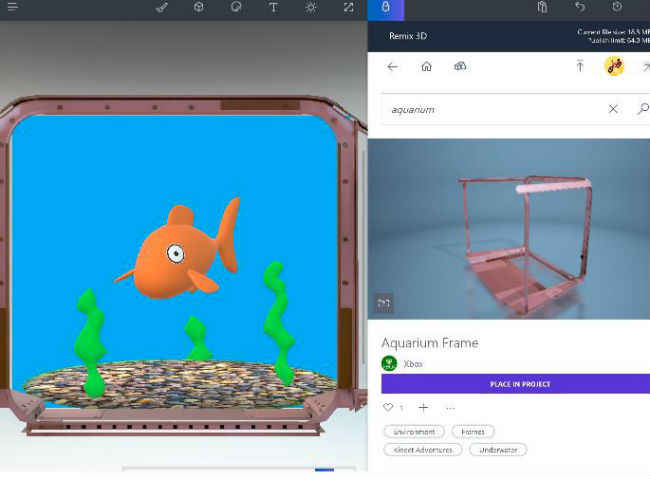Go back in Remix 3D panel
Screen dimensions: 650x479
392,66
